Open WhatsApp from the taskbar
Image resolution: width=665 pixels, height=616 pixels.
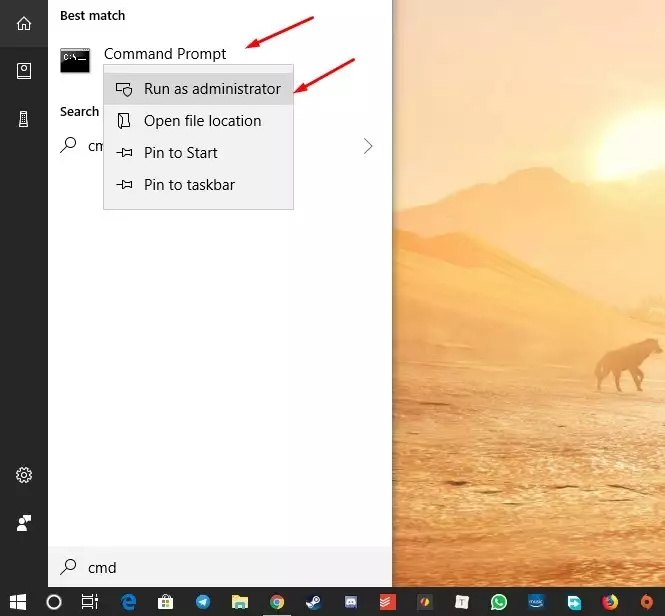pyautogui.click(x=499, y=602)
